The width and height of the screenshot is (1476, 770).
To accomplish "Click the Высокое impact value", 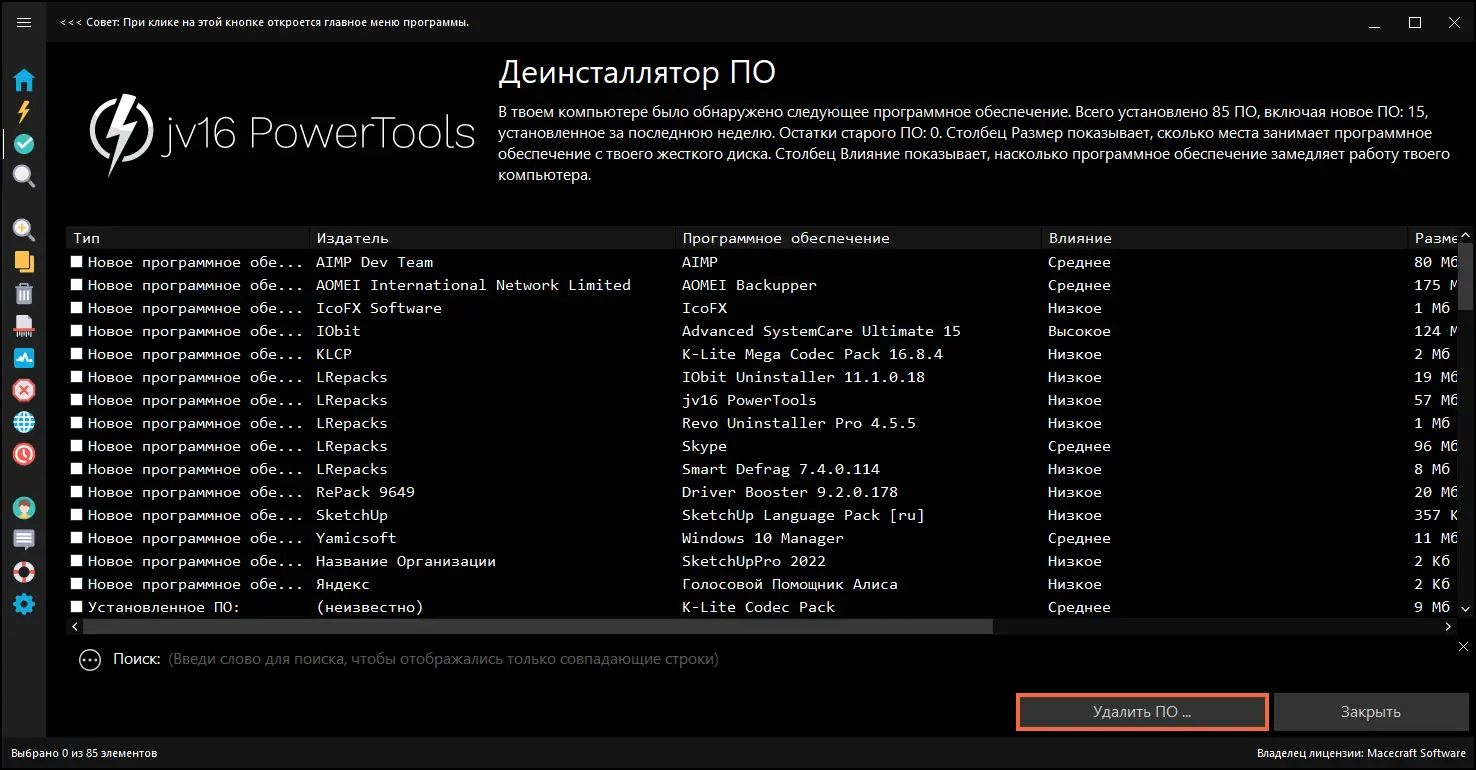I will (1079, 331).
